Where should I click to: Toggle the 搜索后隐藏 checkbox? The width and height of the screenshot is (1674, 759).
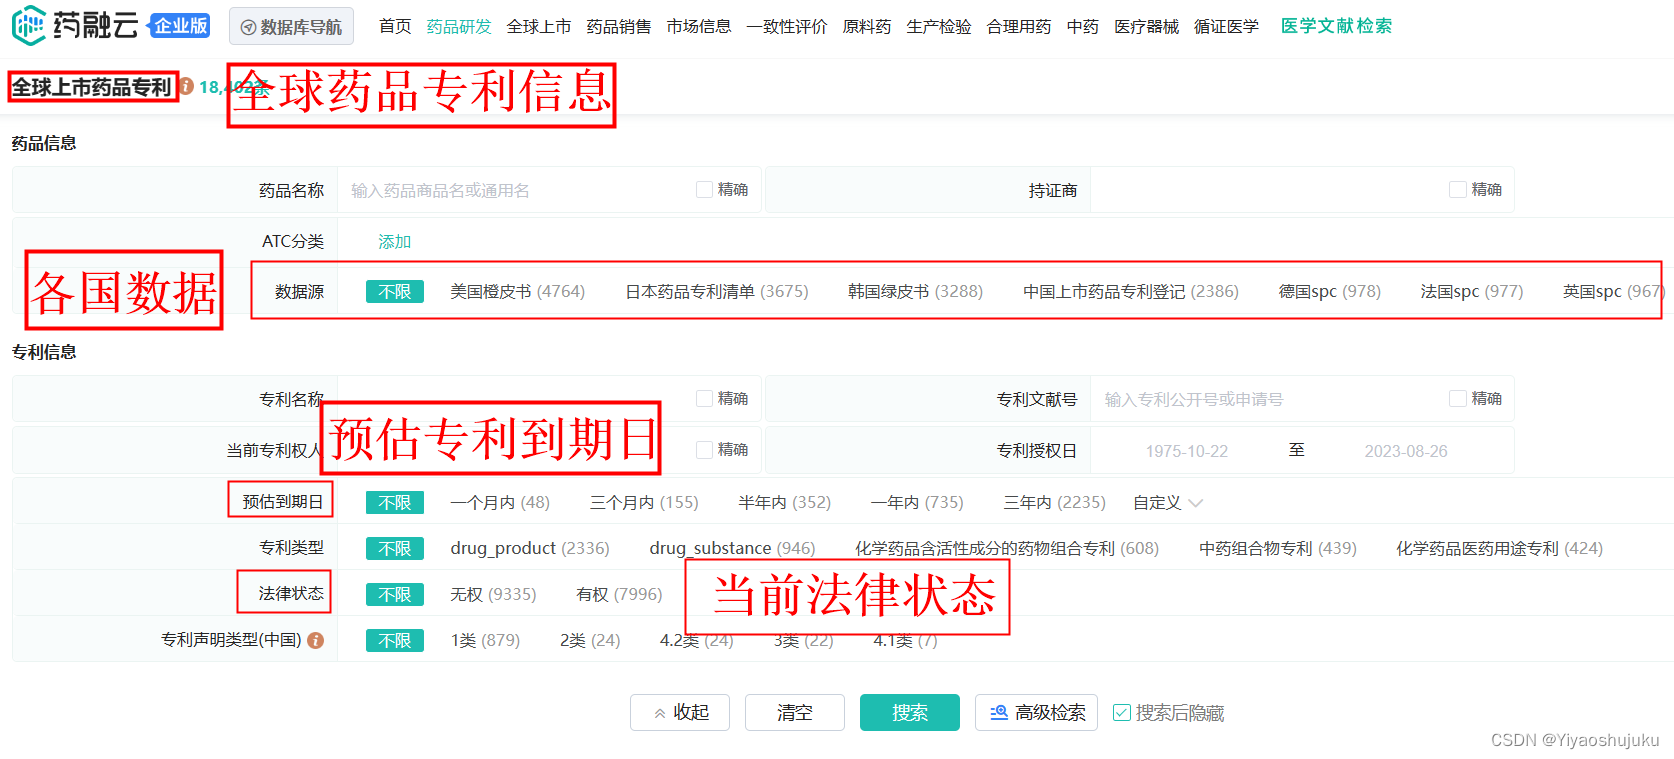point(1122,713)
